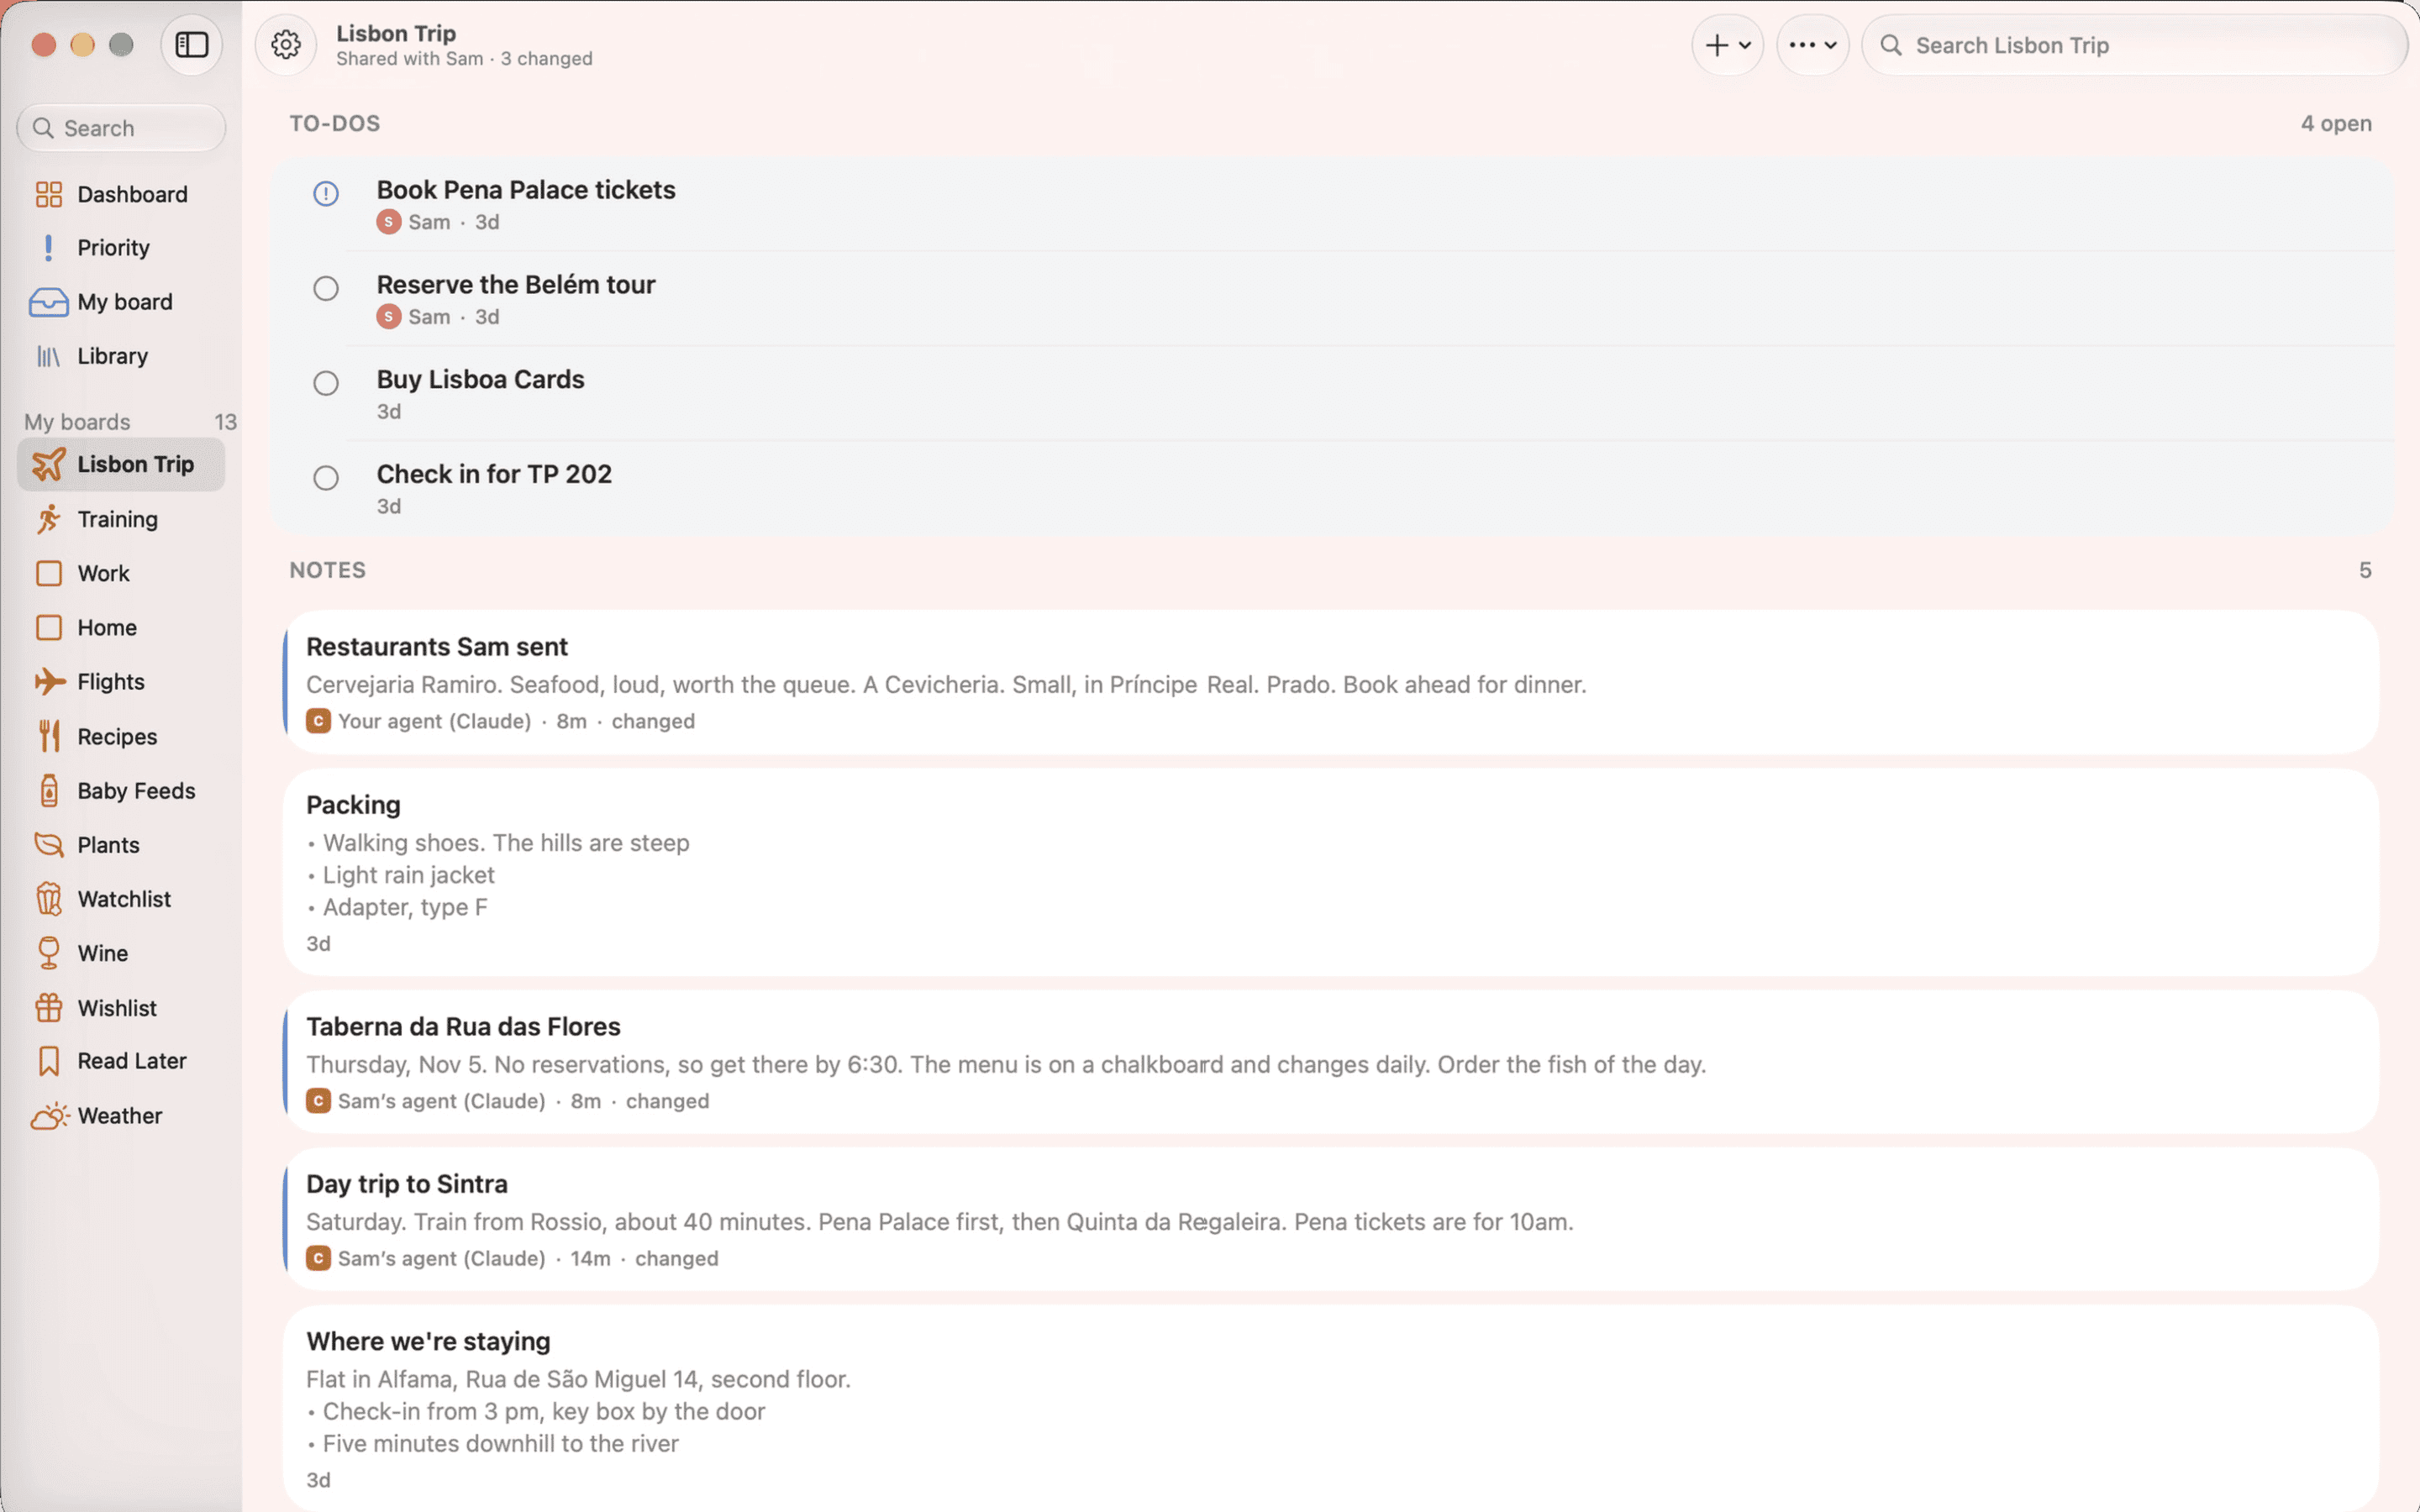Click the My boards section header
2420x1512 pixels.
pos(77,422)
